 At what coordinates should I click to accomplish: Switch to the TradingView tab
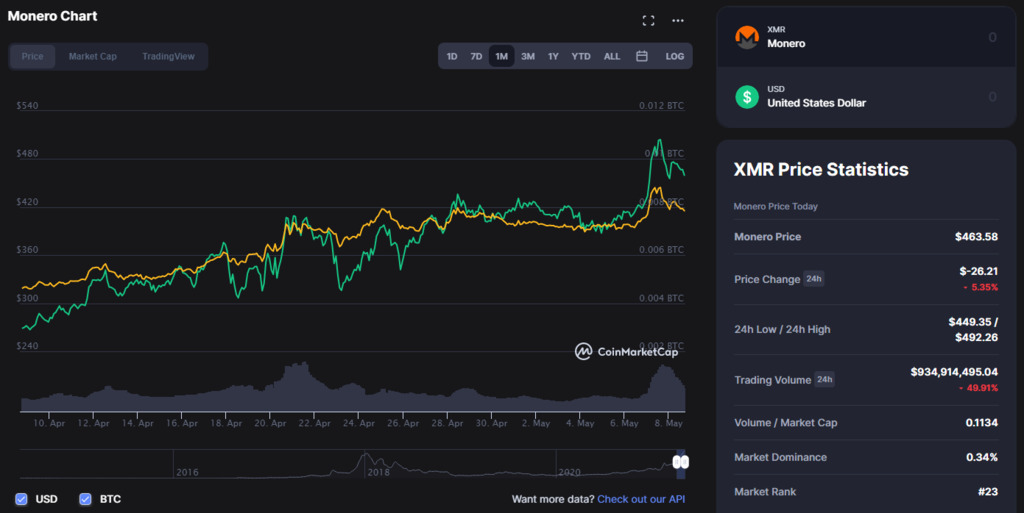[168, 56]
